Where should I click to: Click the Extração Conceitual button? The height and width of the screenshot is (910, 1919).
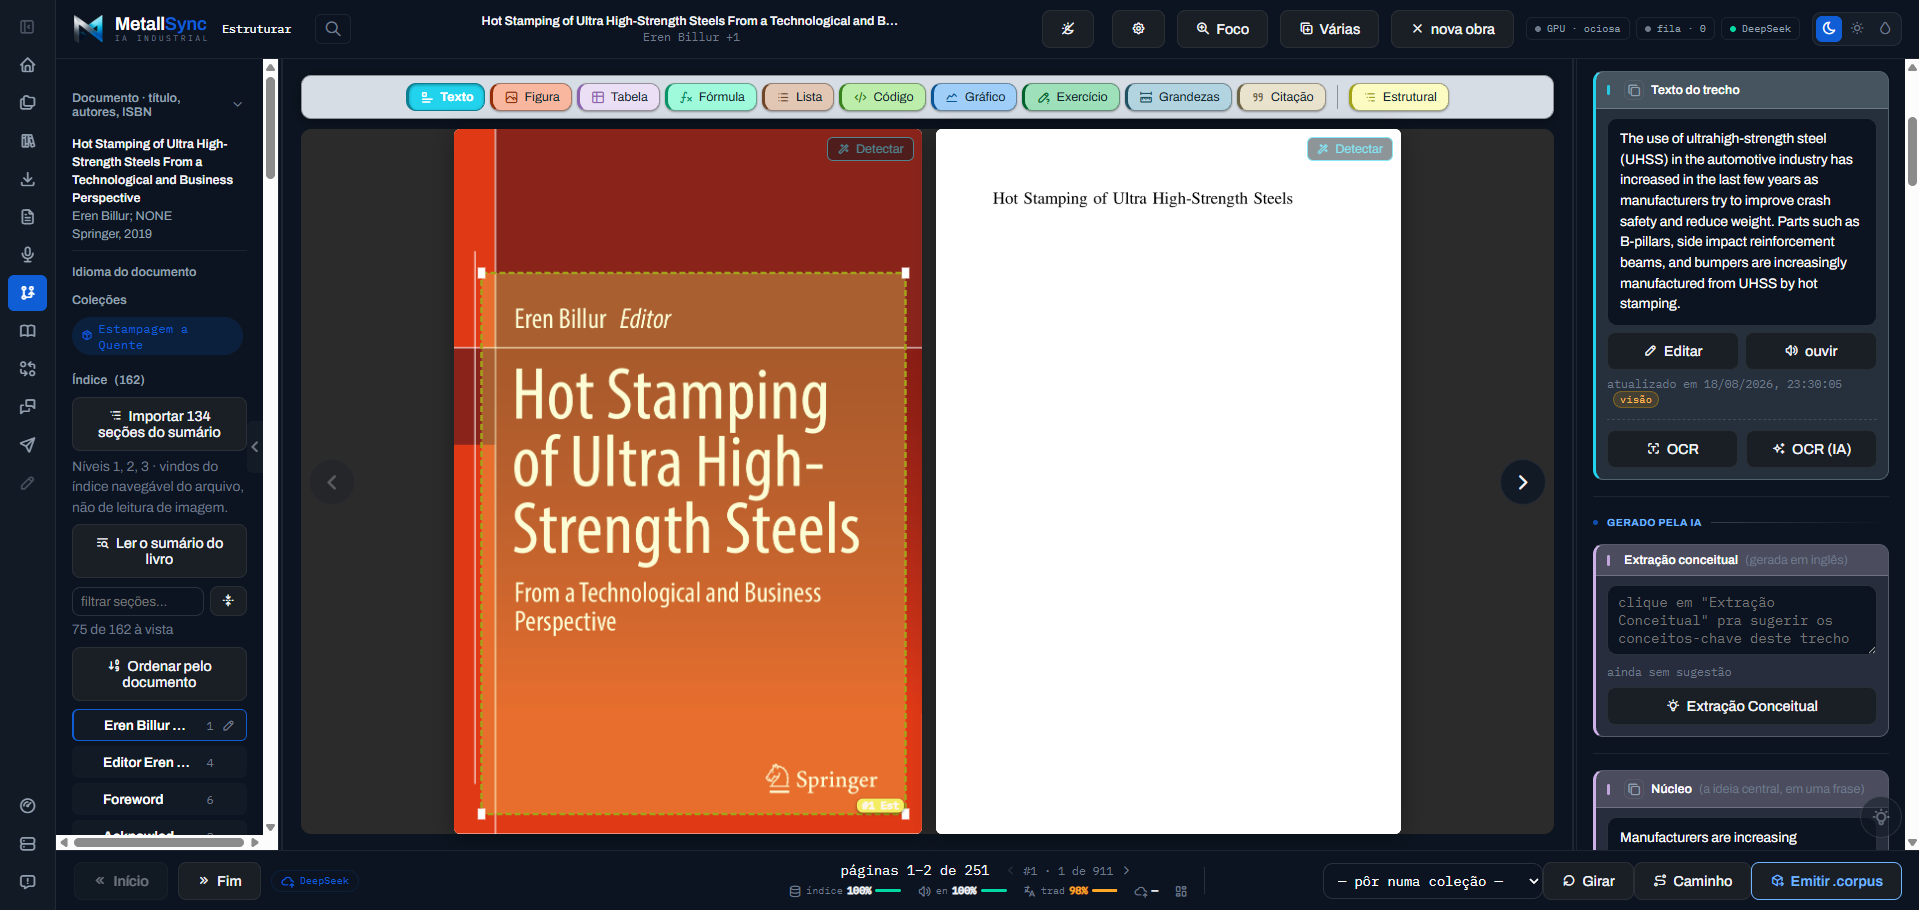click(x=1742, y=706)
